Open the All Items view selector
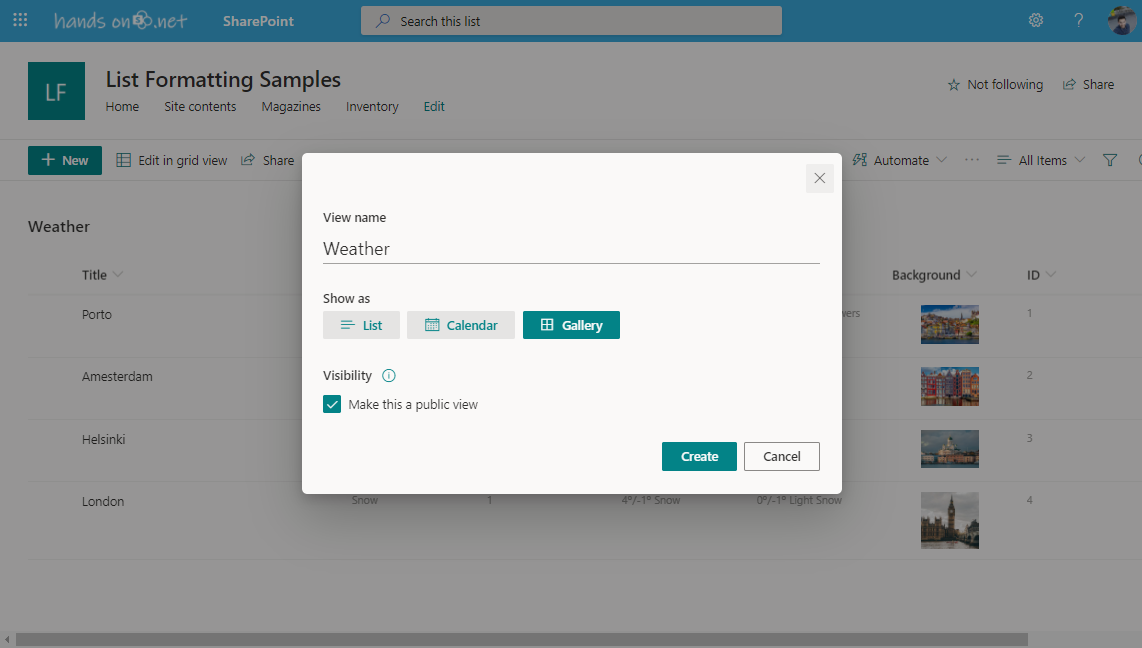 tap(1040, 159)
